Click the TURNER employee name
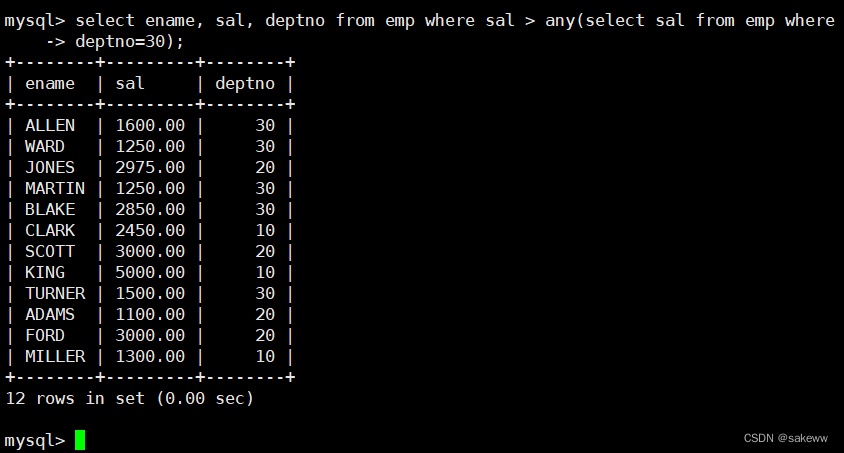 (55, 293)
